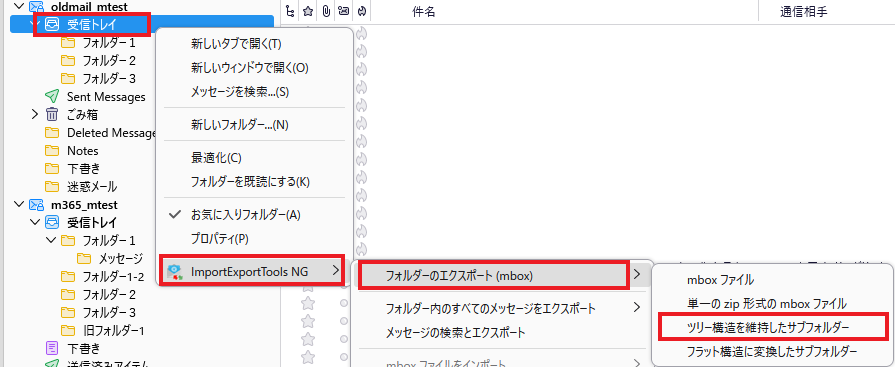The width and height of the screenshot is (895, 367).
Task: Collapse フォルダー1 under m365_mtest
Action: pos(51,240)
